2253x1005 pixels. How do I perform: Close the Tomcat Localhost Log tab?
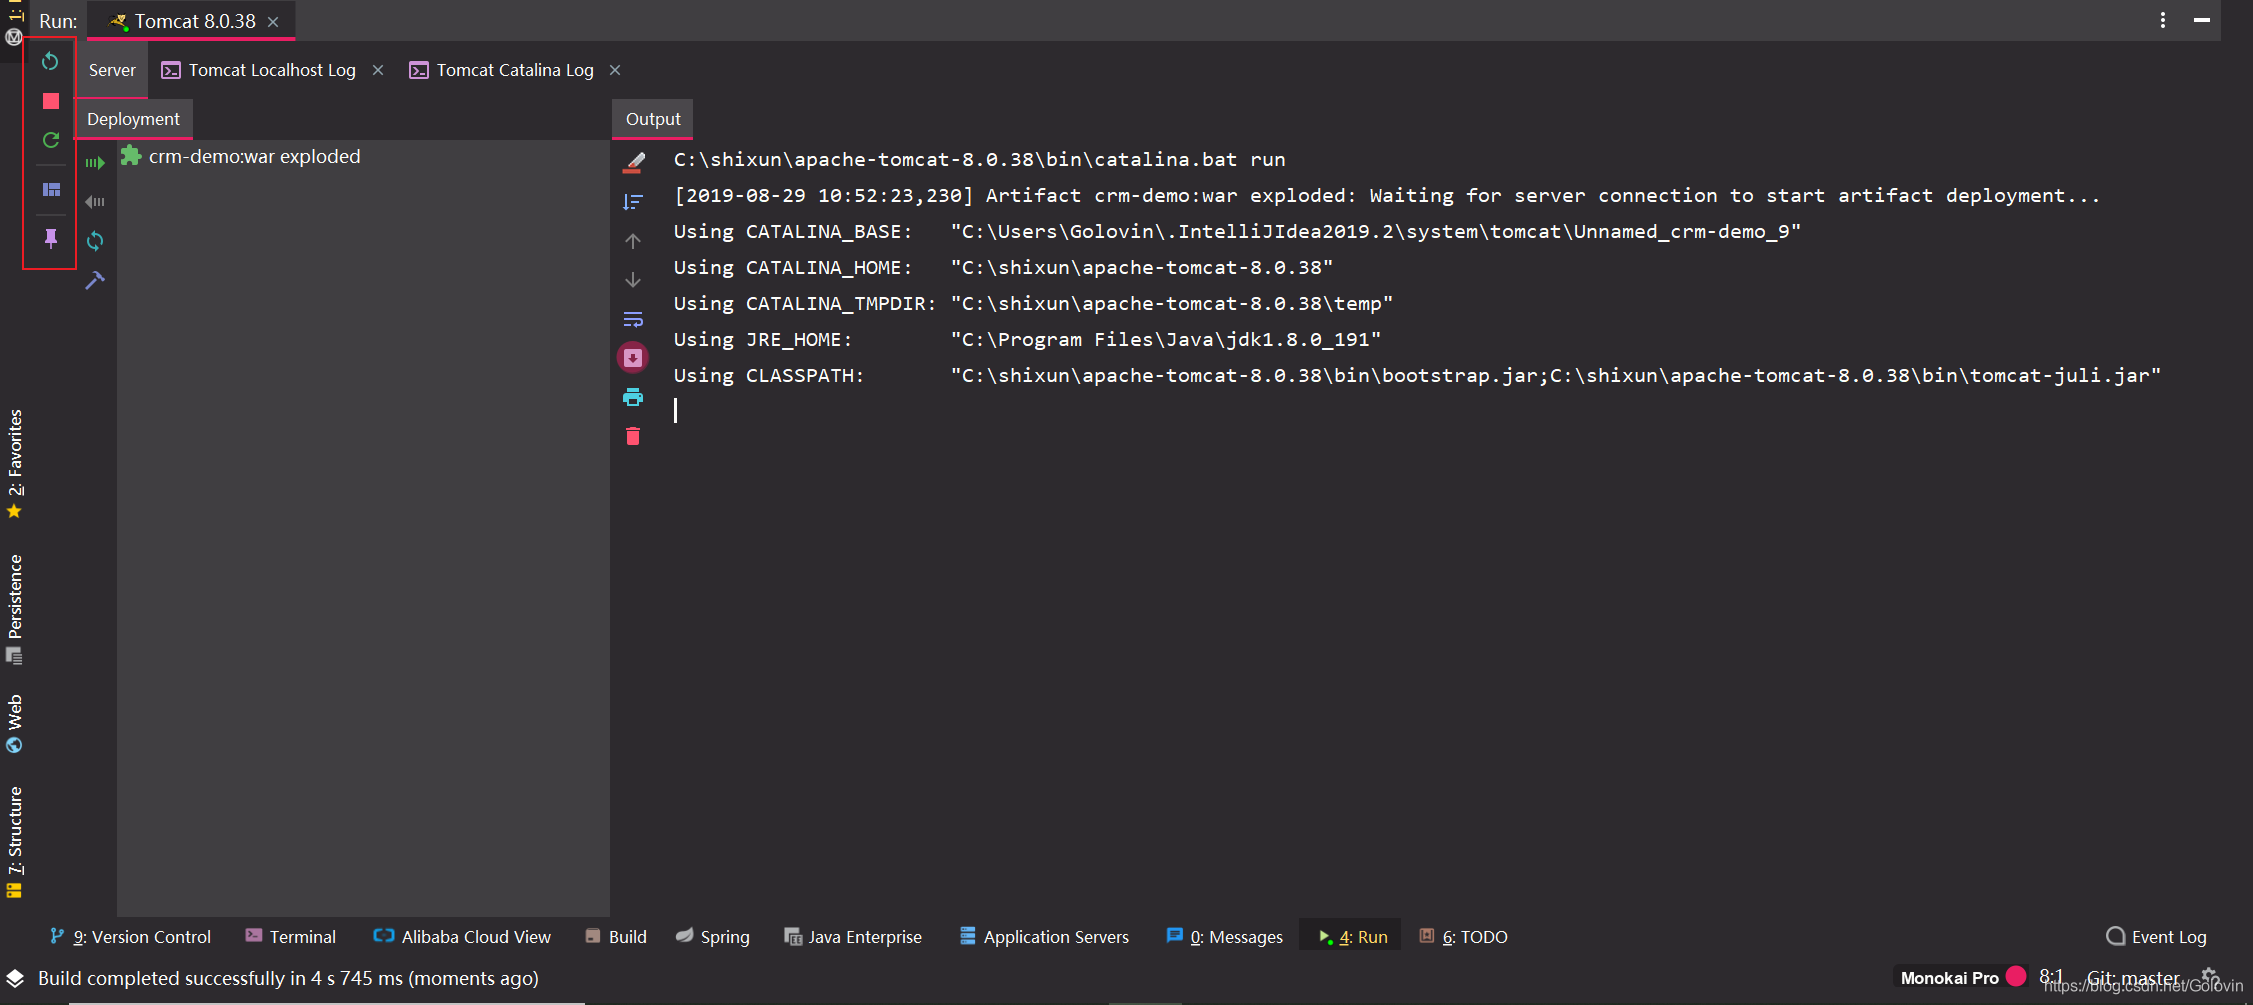tap(378, 70)
